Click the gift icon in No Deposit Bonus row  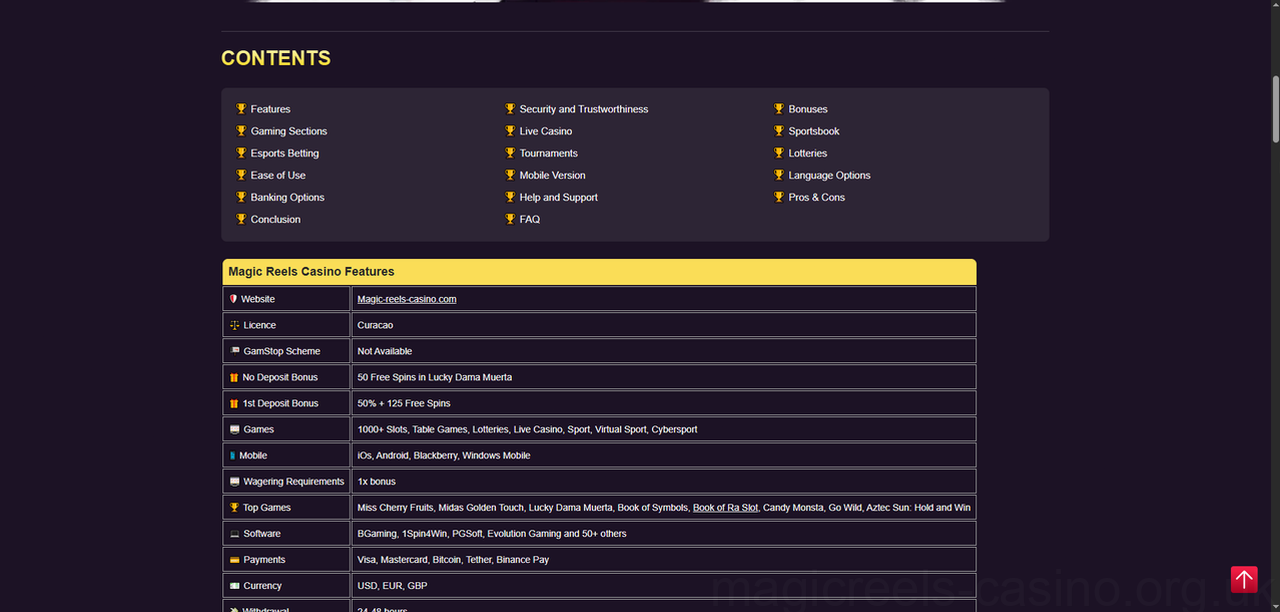coord(234,377)
